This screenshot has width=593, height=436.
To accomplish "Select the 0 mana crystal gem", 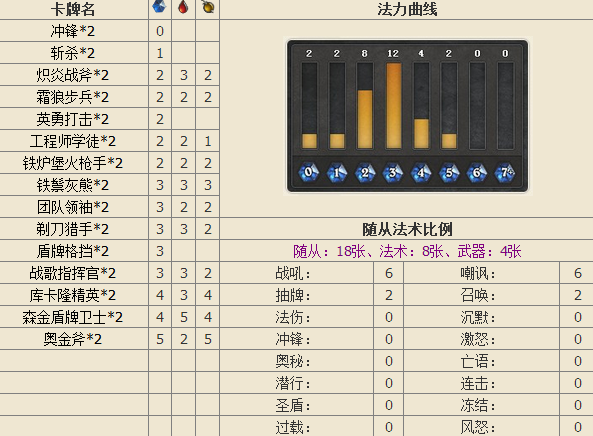I will [x=309, y=173].
